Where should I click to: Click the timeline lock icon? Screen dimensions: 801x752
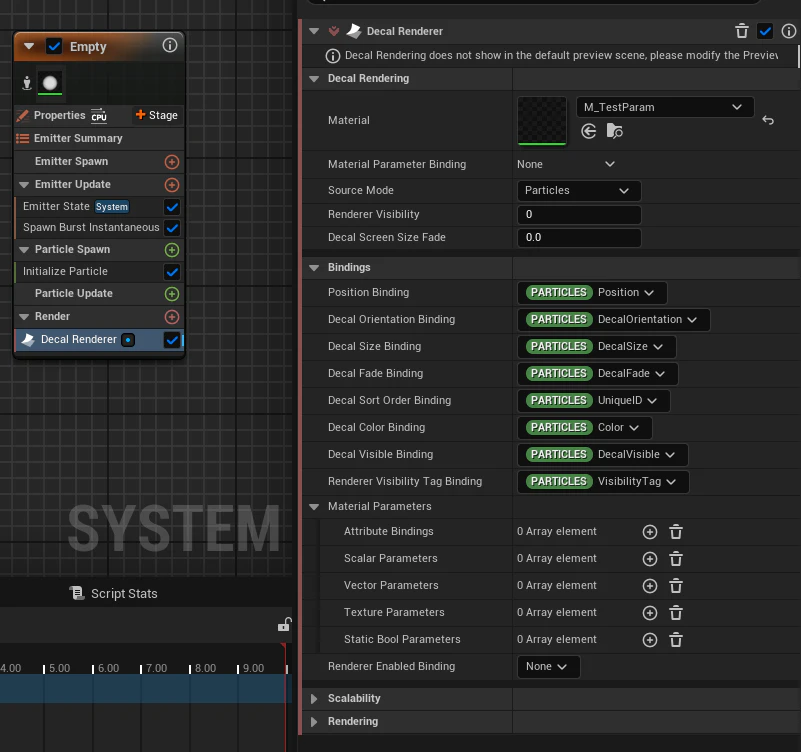click(x=285, y=624)
